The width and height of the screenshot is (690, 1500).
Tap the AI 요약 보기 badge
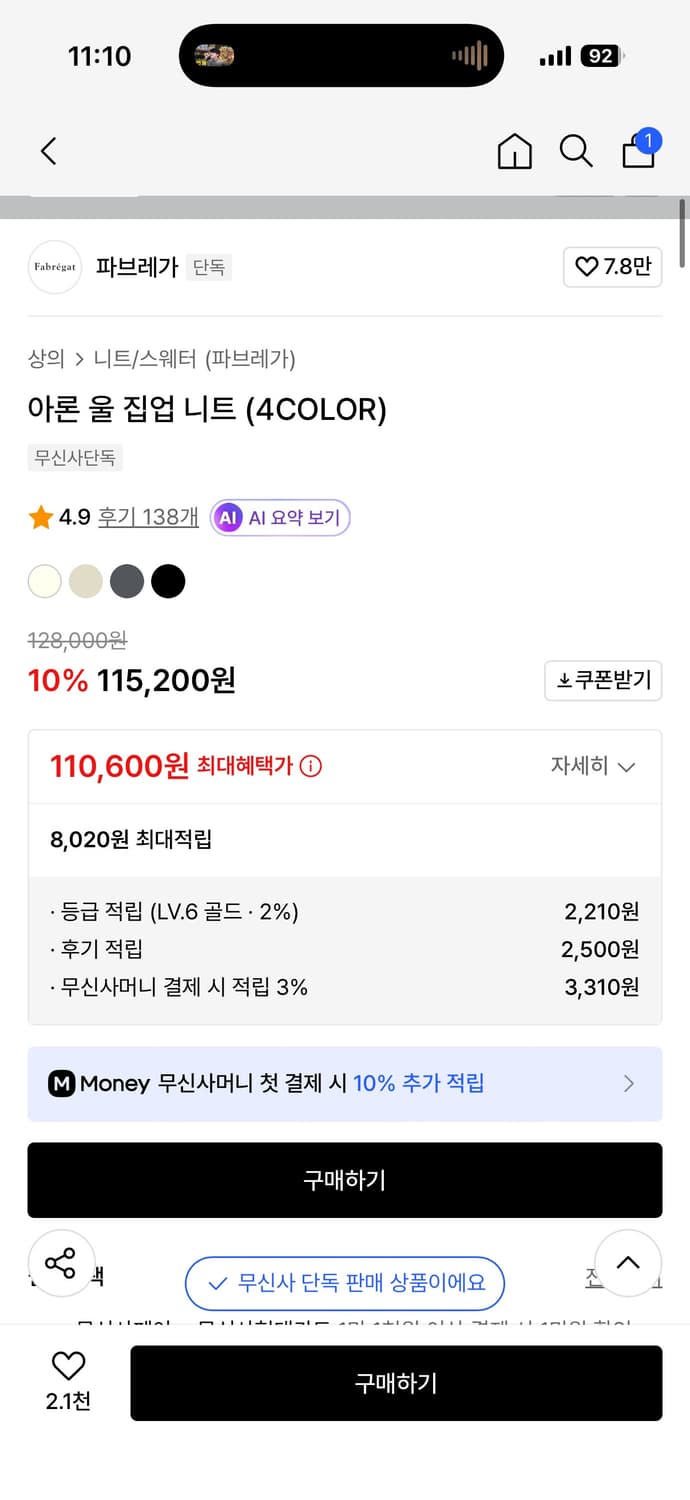(279, 517)
